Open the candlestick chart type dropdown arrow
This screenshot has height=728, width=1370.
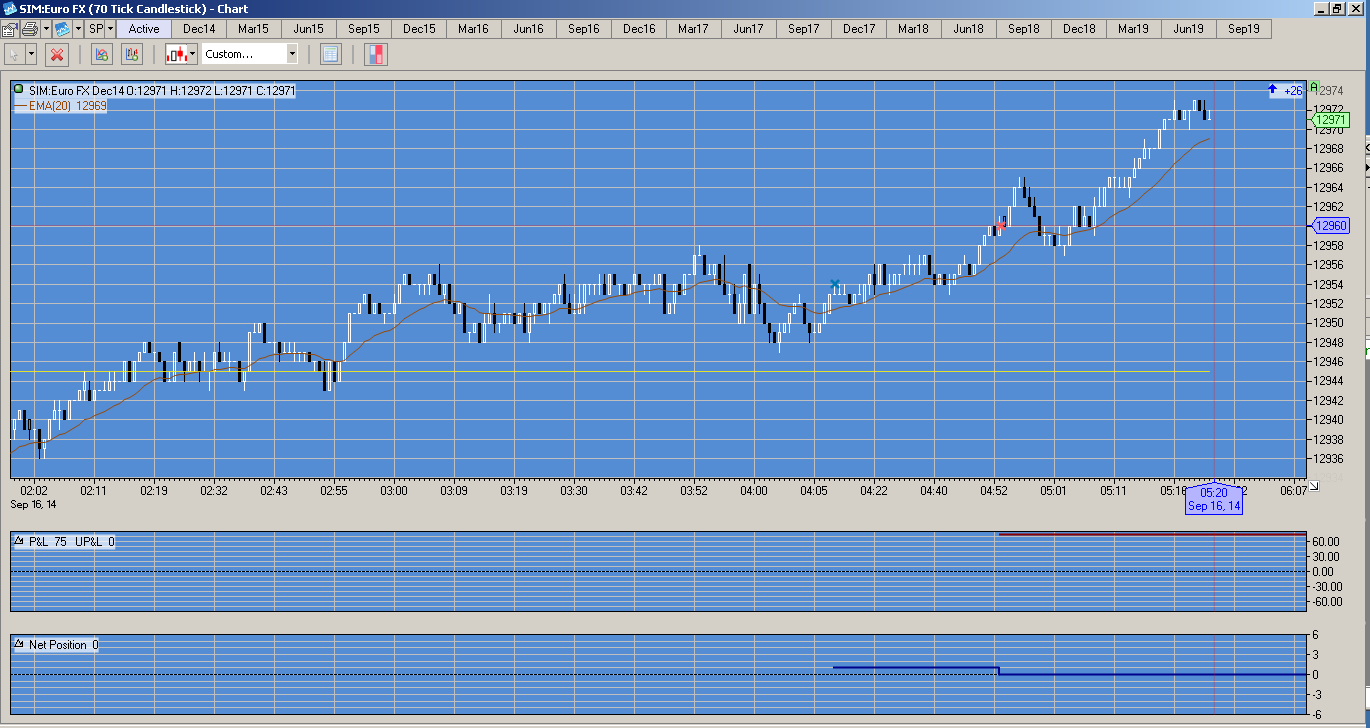(194, 54)
